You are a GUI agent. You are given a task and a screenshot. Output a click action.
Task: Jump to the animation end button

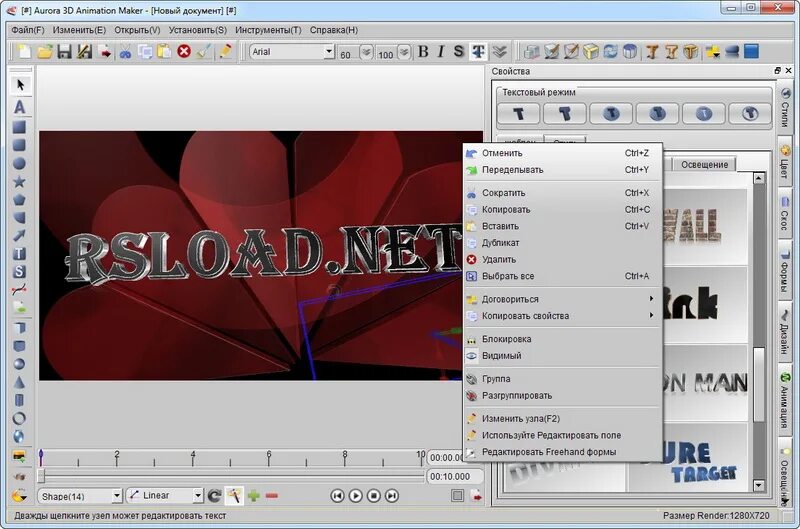(391, 495)
